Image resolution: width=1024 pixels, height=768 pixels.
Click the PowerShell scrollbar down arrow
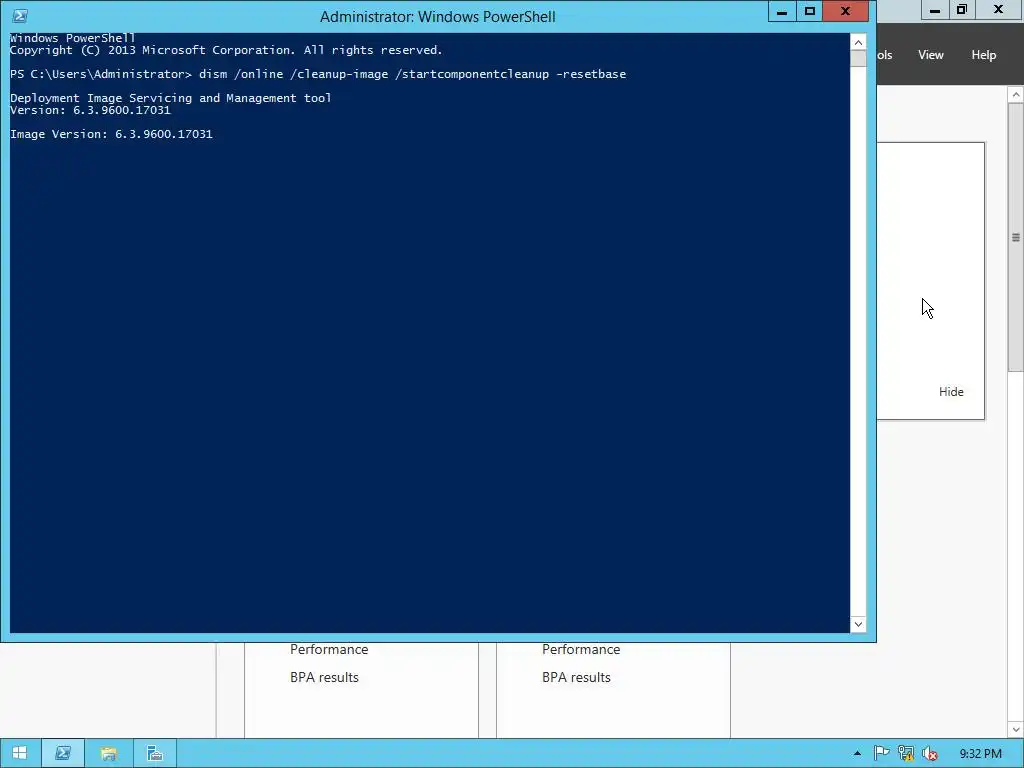pyautogui.click(x=858, y=624)
